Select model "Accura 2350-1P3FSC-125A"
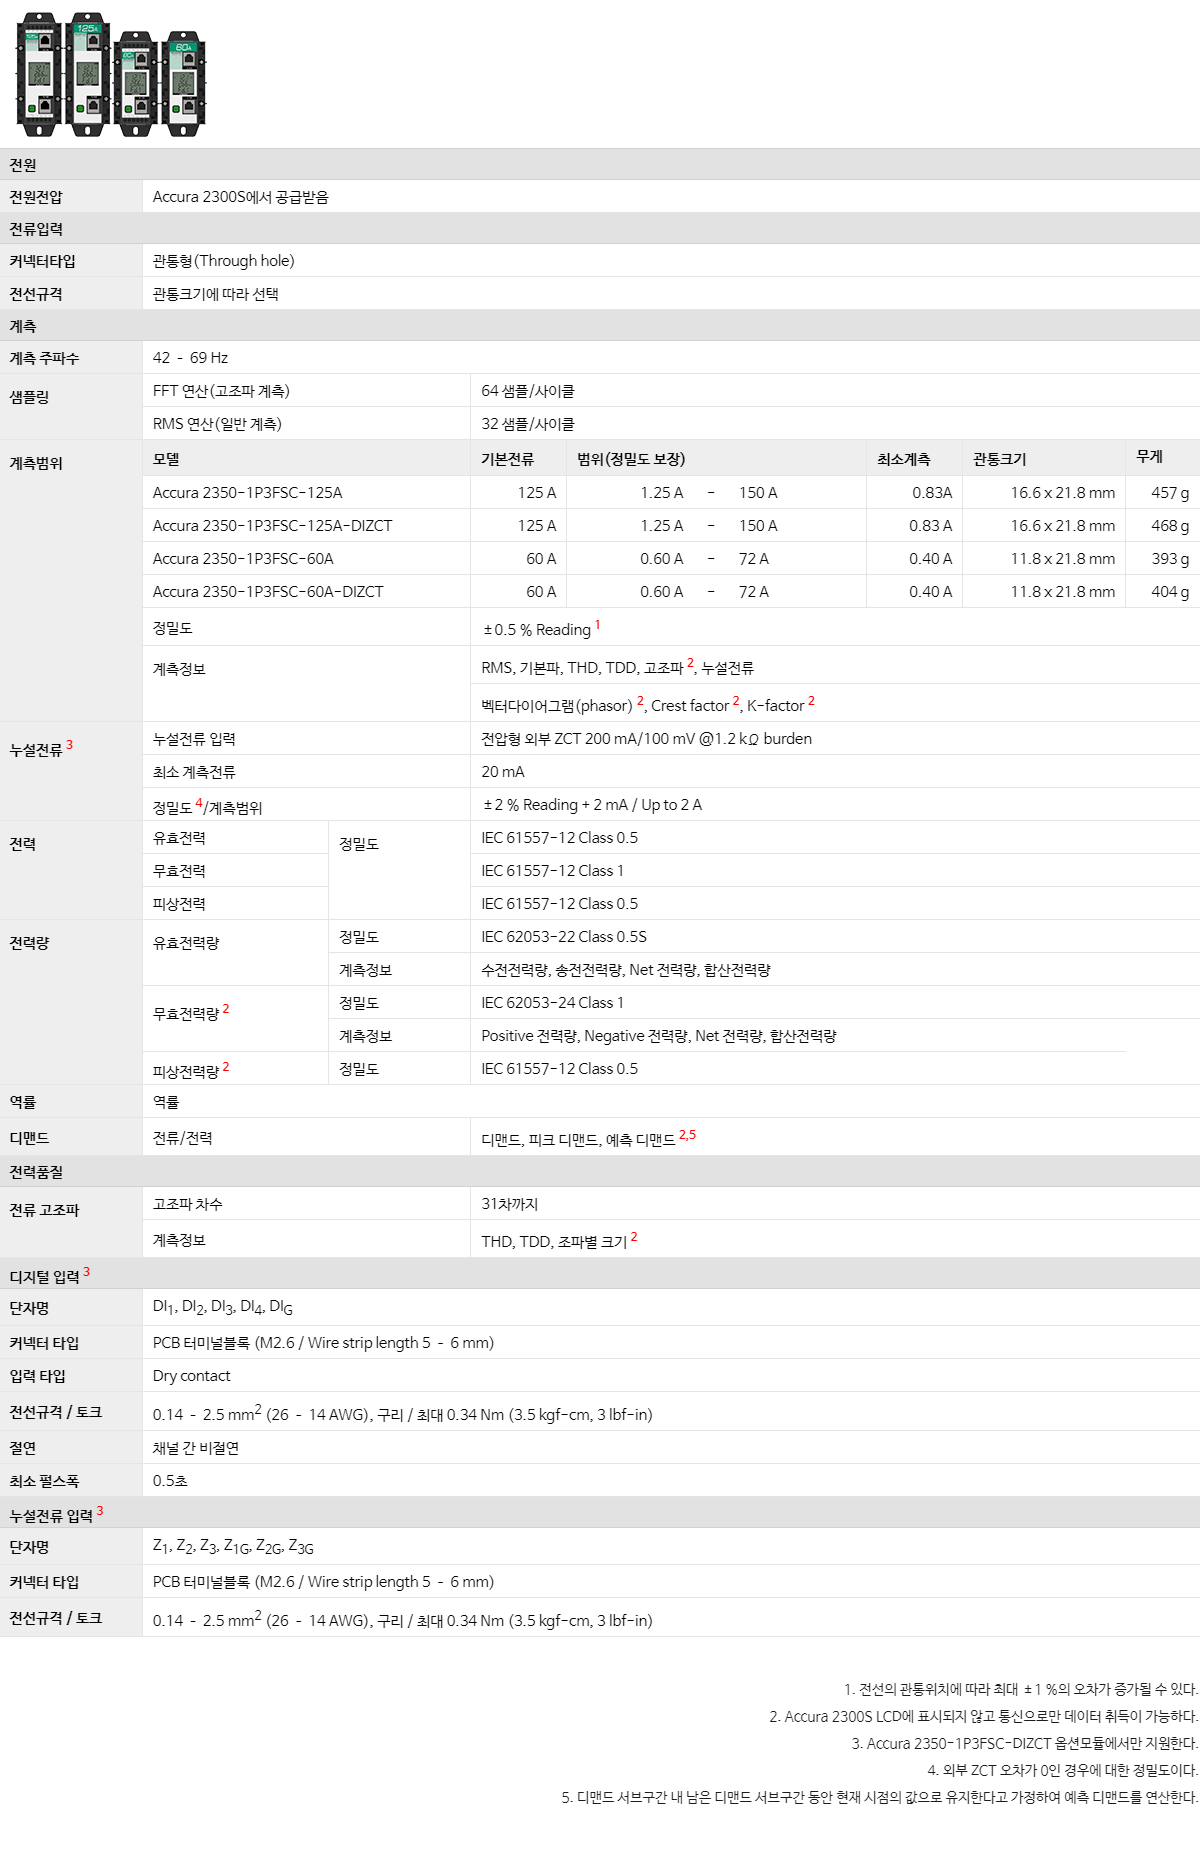Viewport: 1200px width, 1850px height. [x=248, y=493]
